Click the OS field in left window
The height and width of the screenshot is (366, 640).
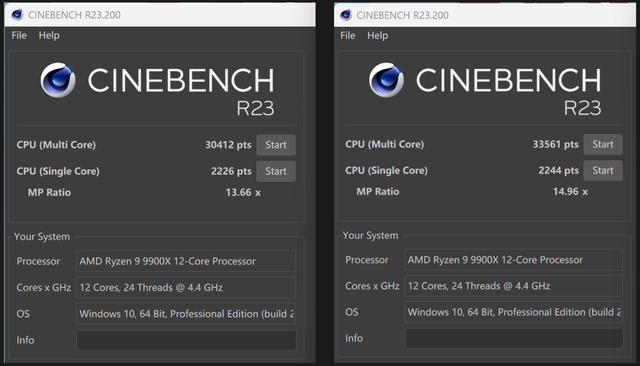coord(186,314)
